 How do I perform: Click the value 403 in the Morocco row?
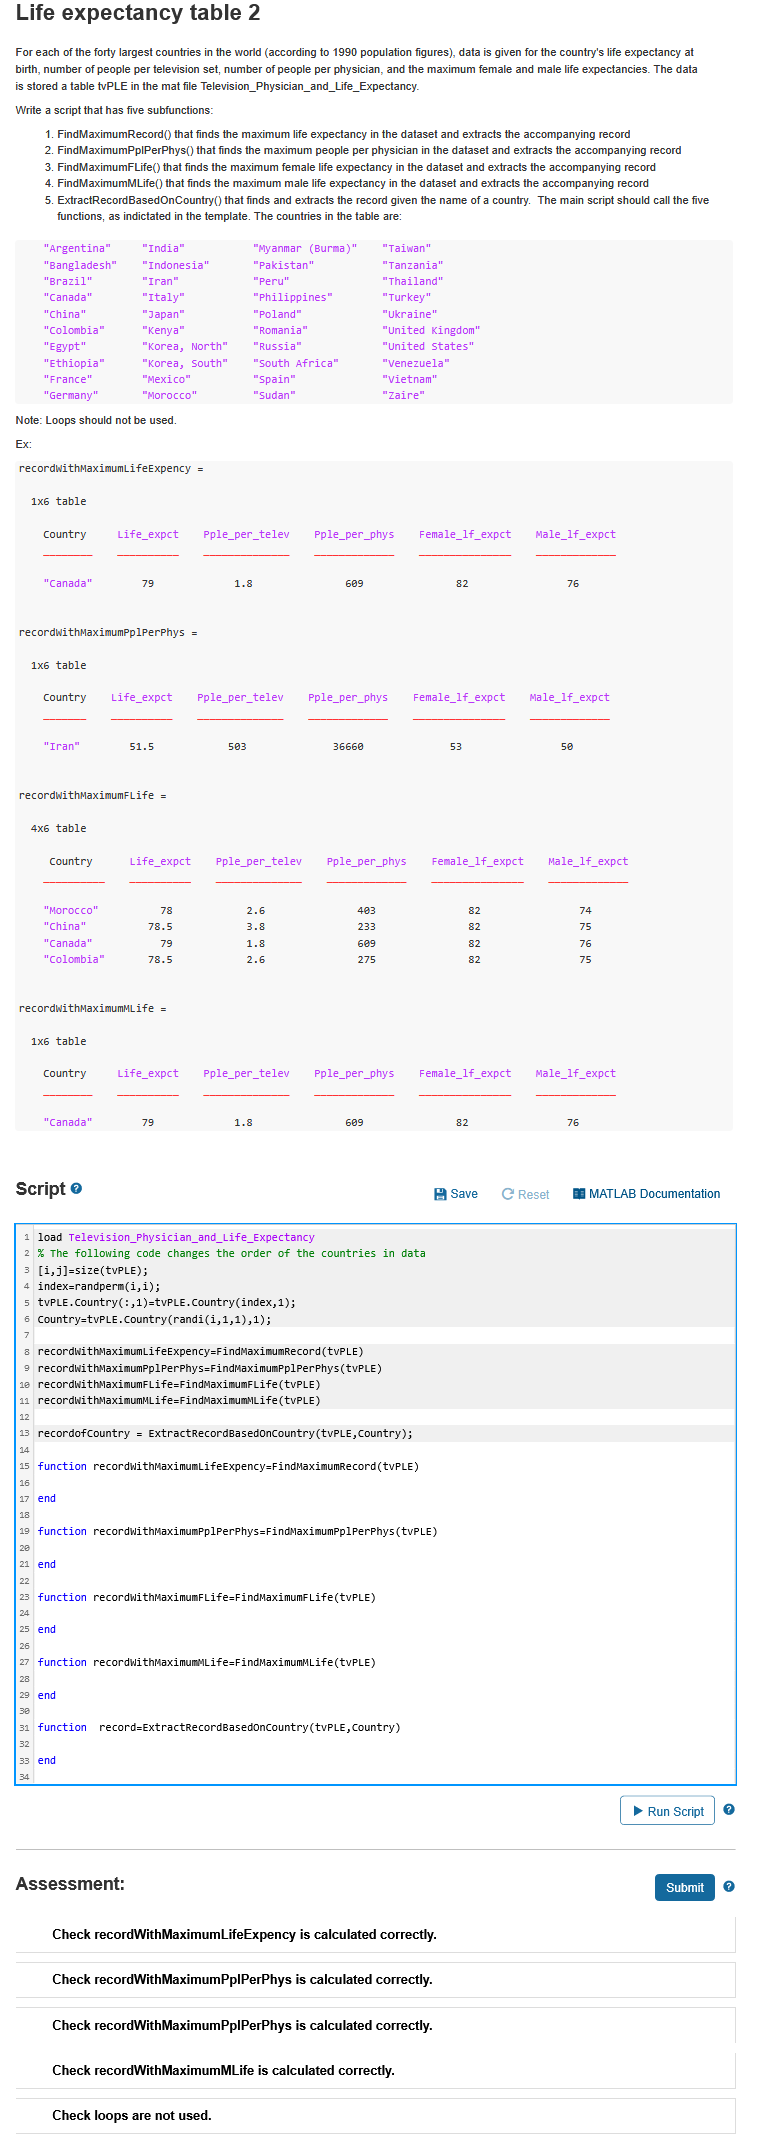366,910
